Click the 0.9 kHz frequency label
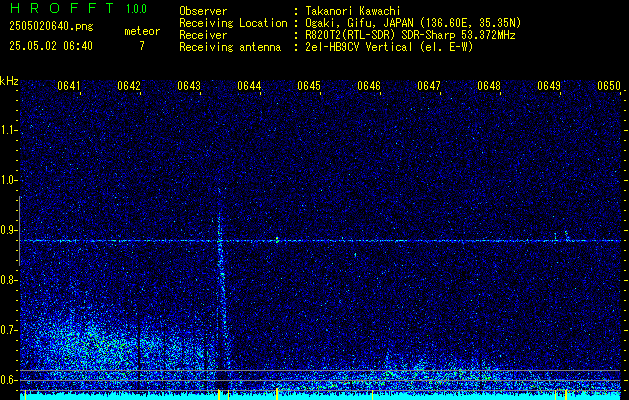 (8, 230)
